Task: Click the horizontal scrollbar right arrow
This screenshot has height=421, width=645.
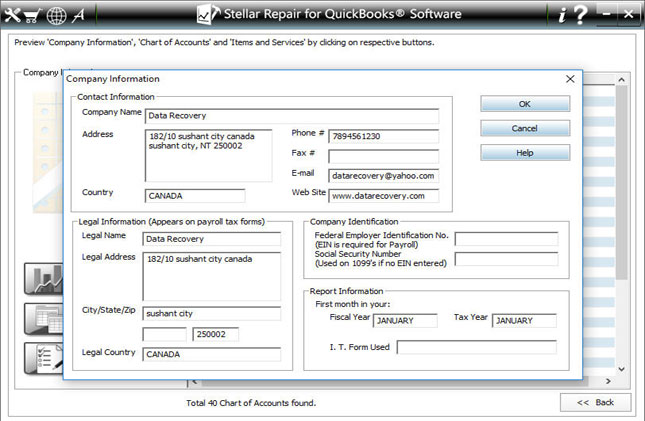Action: point(608,381)
